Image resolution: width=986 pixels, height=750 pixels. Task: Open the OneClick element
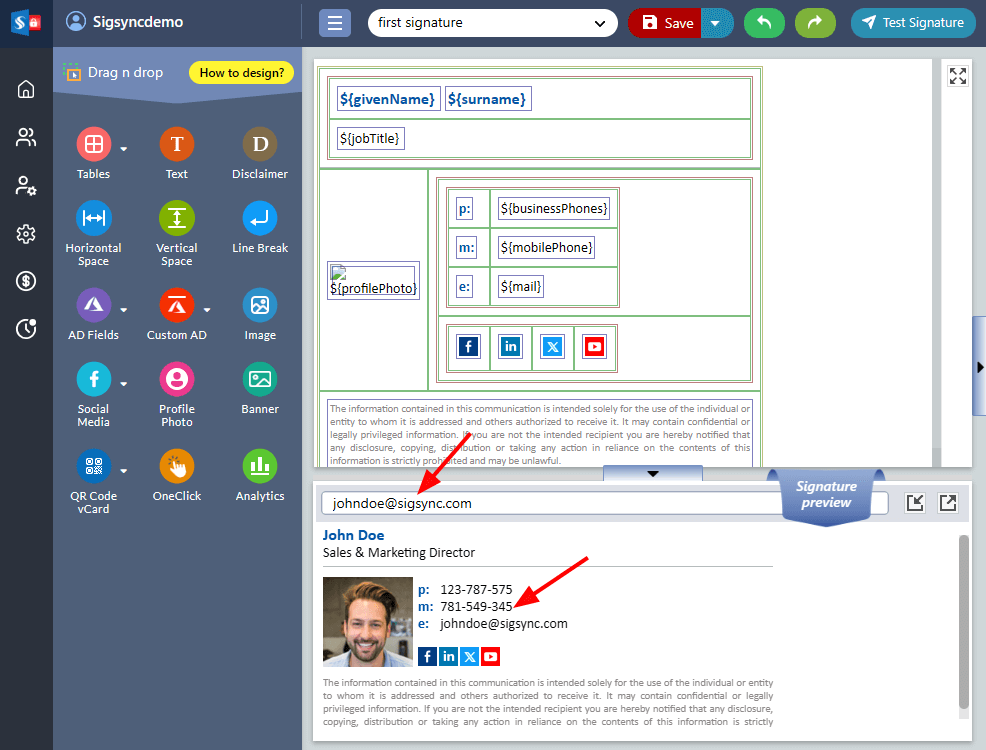click(x=176, y=467)
